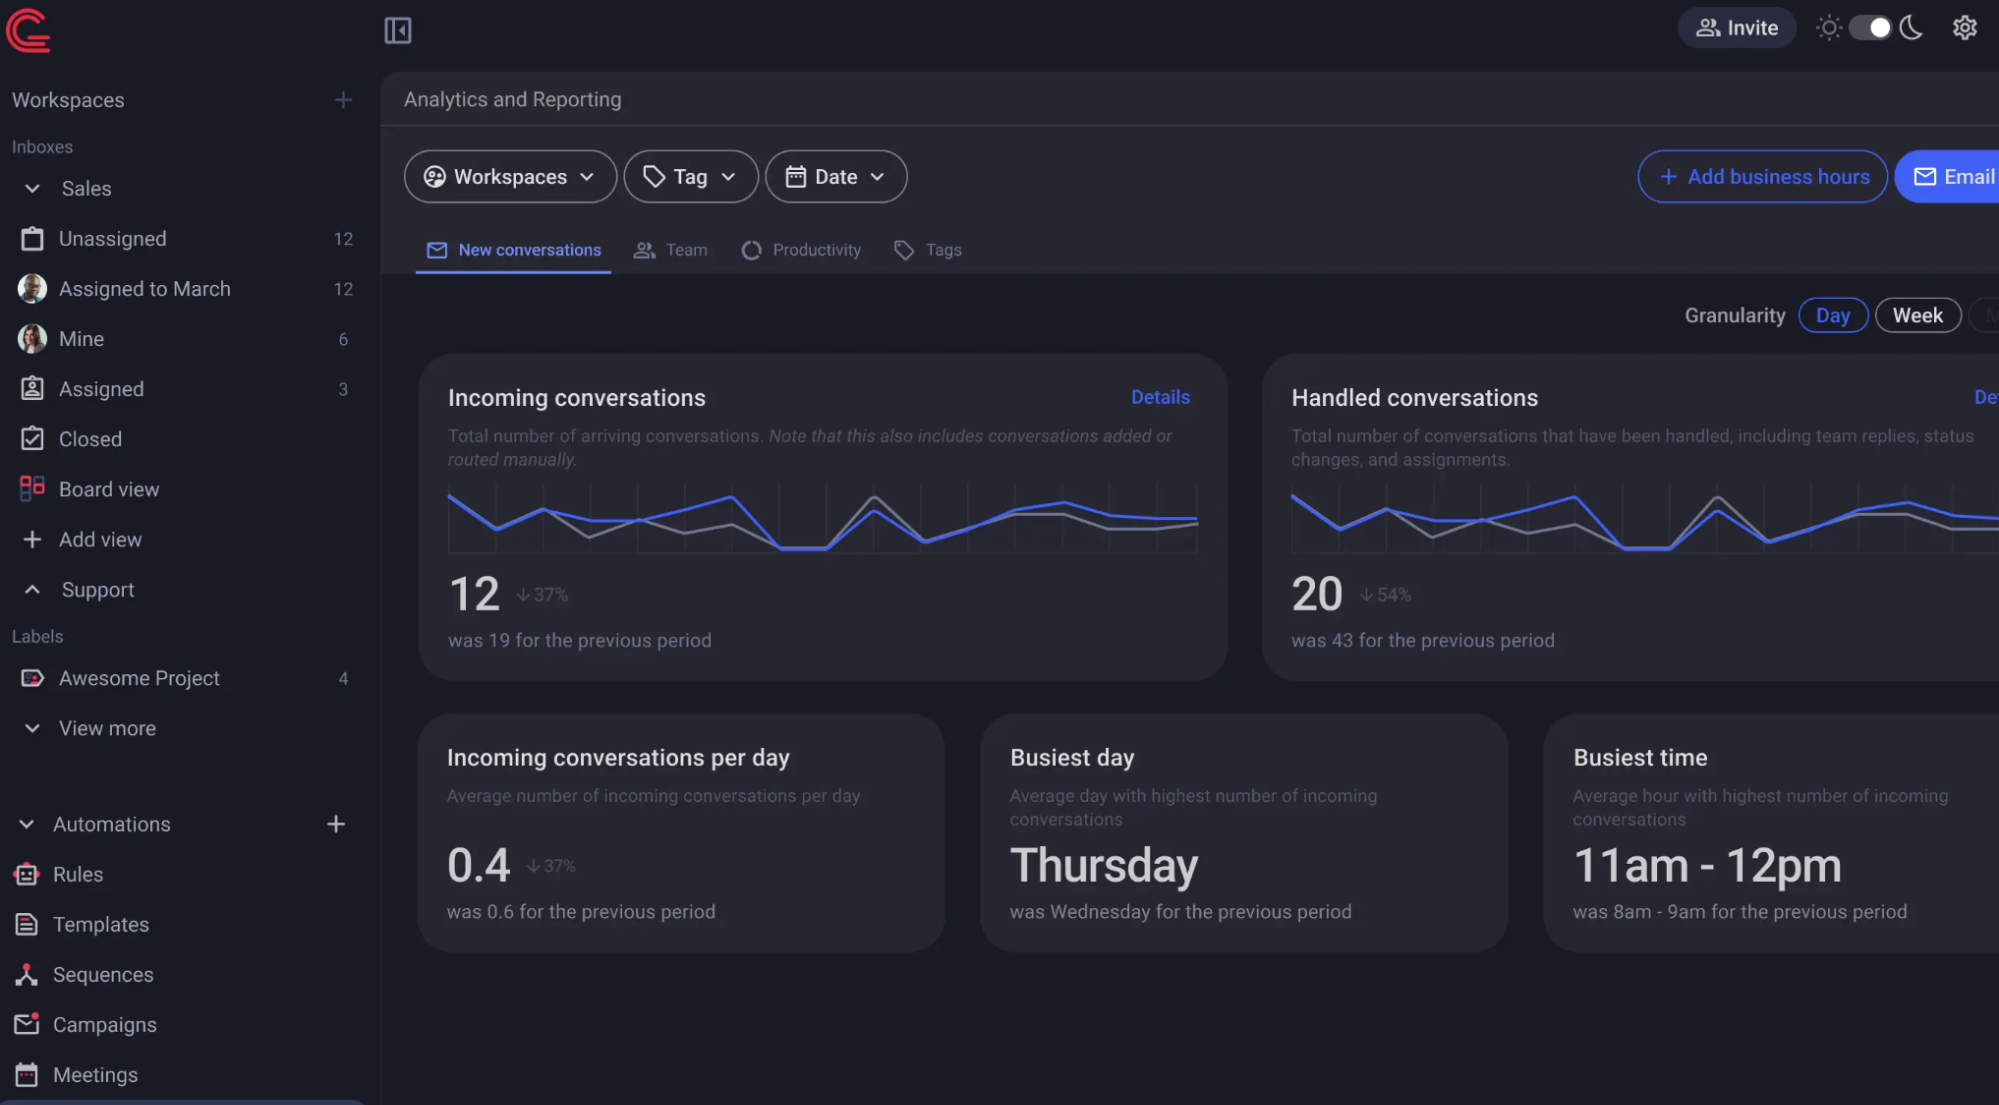This screenshot has width=1999, height=1105.
Task: Switch to the Team tab
Action: [670, 250]
